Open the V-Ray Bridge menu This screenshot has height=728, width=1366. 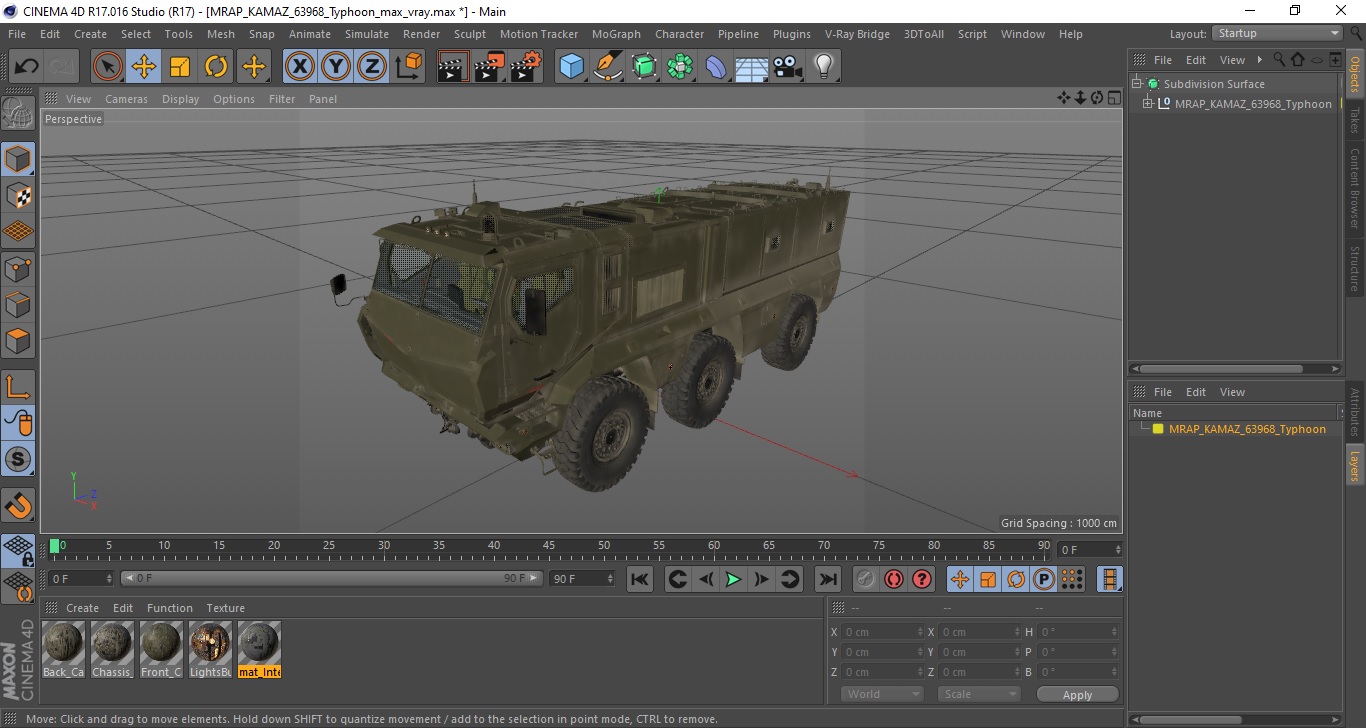857,34
